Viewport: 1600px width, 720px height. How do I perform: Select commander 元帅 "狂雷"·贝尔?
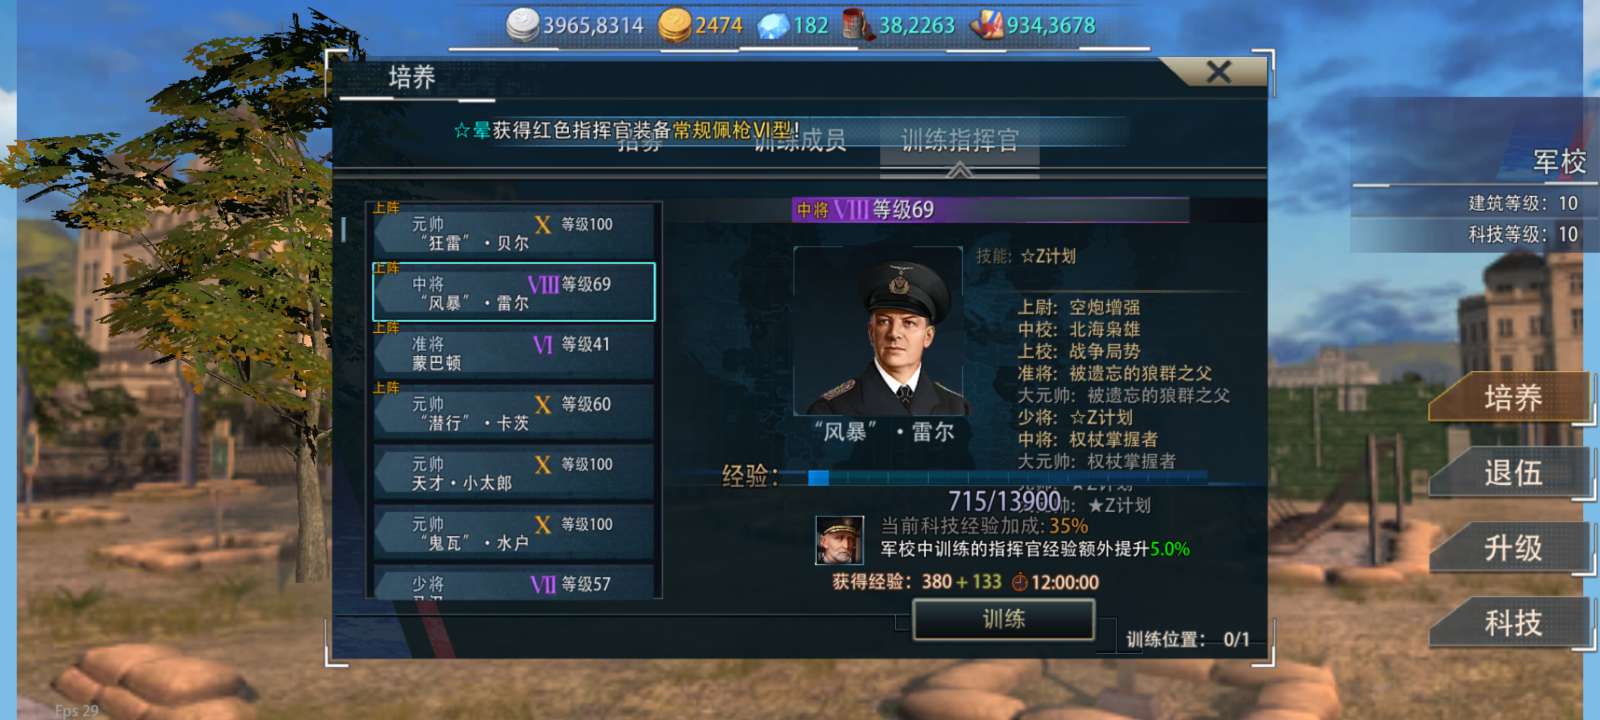(514, 232)
